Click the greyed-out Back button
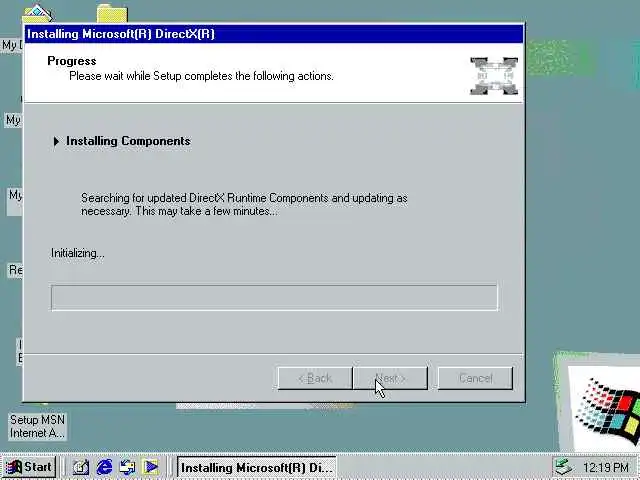 pos(315,378)
